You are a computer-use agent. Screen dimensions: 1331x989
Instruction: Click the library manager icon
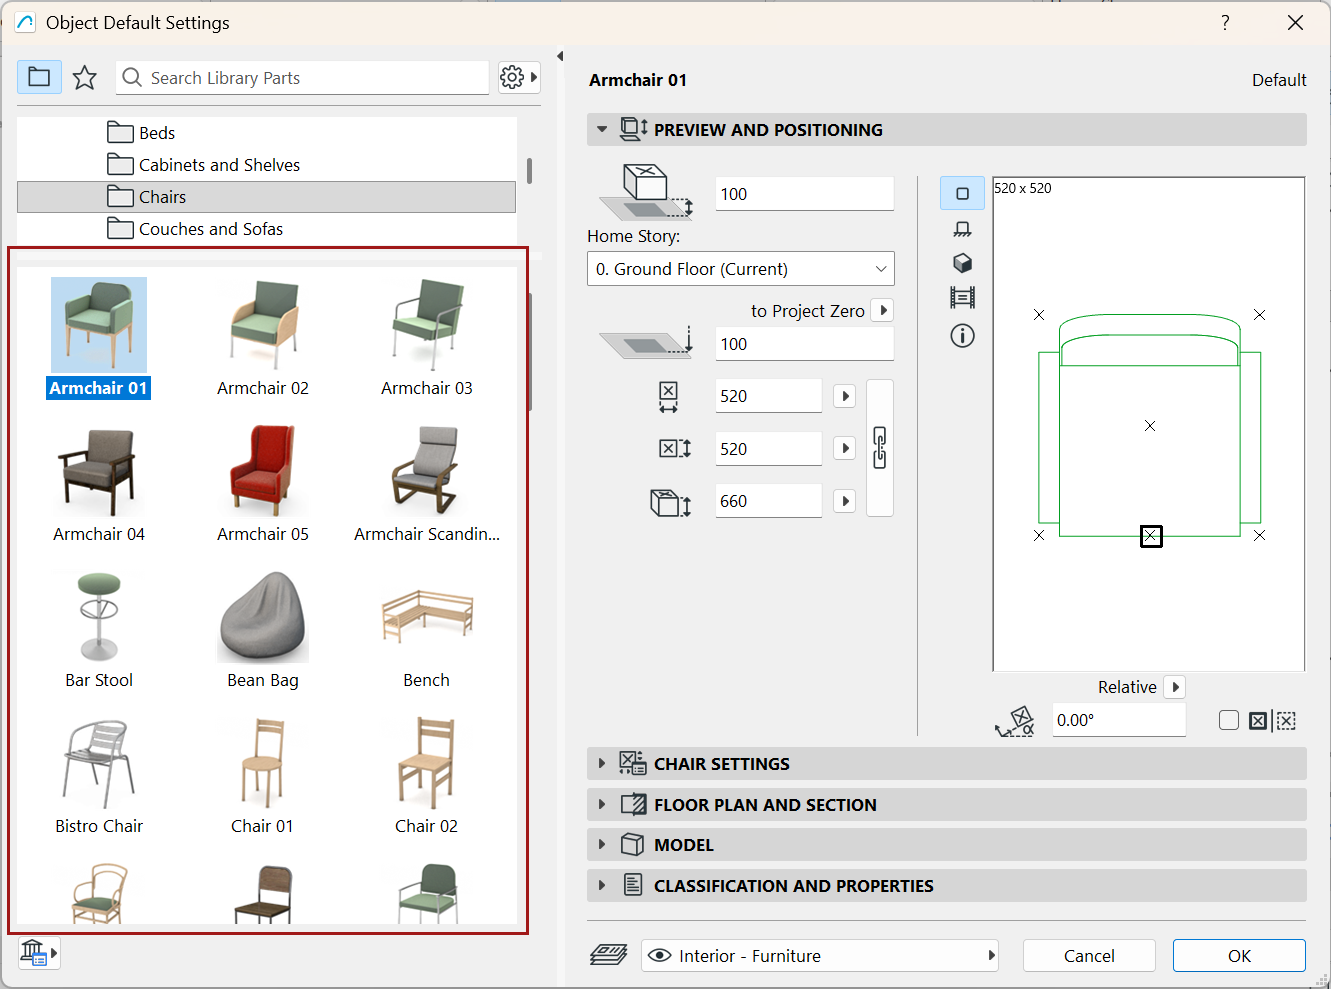click(x=39, y=953)
